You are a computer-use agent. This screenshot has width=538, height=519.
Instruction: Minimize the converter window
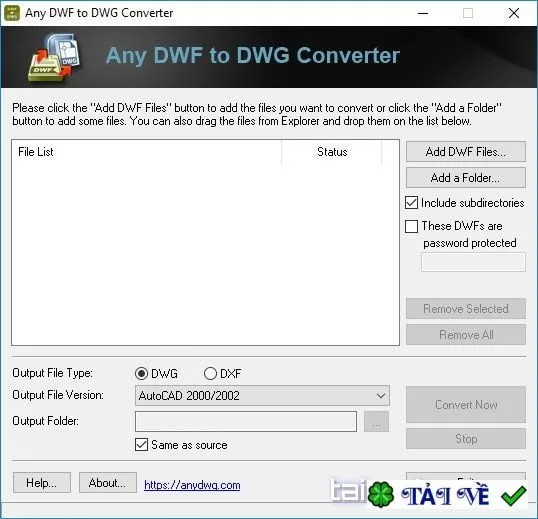point(423,13)
